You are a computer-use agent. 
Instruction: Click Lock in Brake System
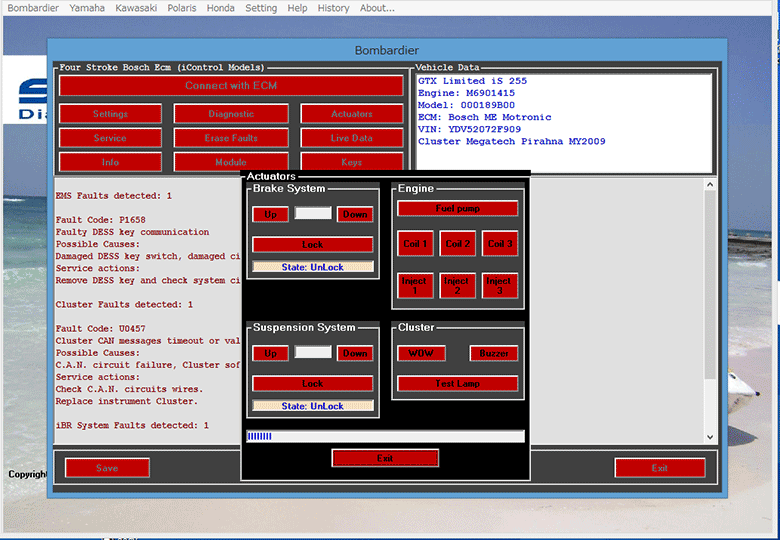(312, 245)
